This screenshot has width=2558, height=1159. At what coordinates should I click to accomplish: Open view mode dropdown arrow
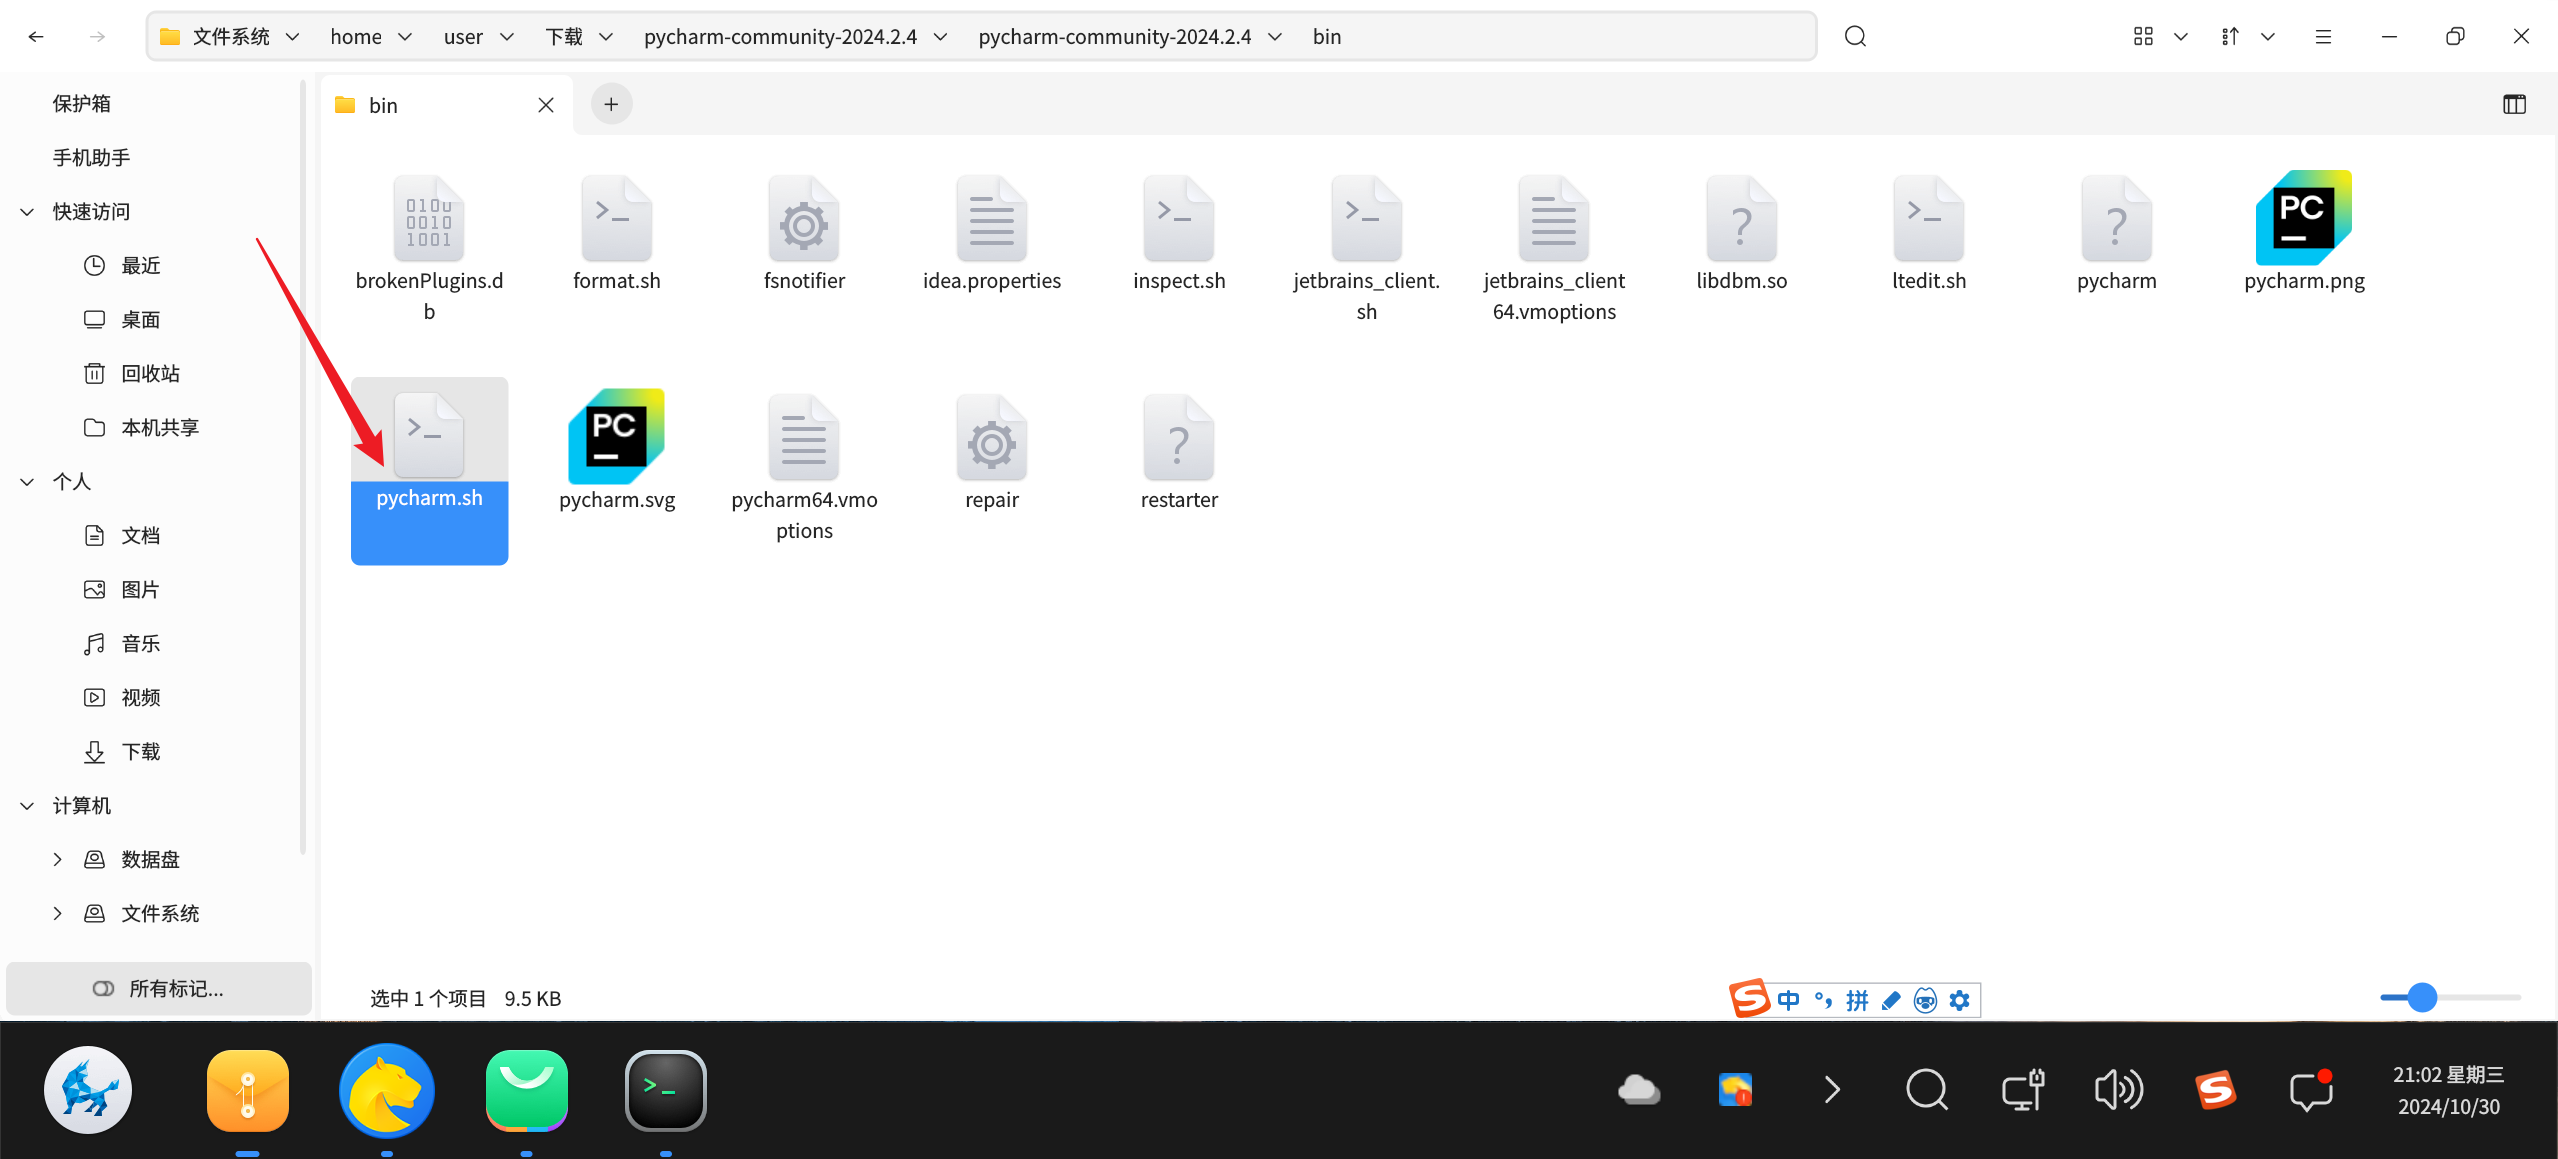[x=2181, y=37]
